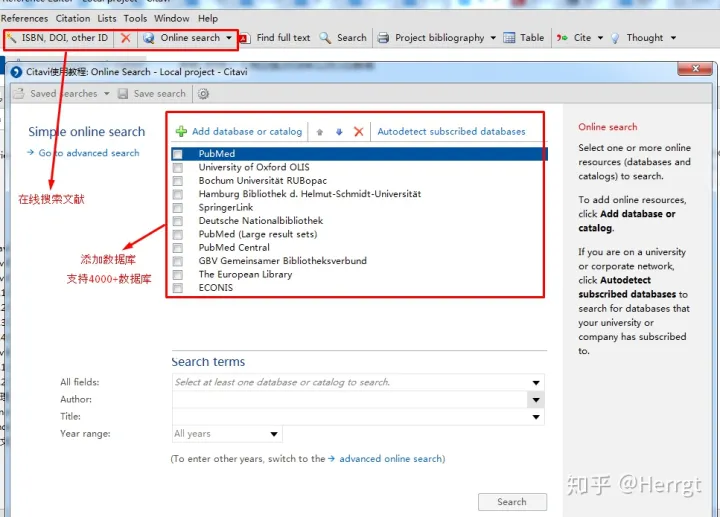This screenshot has height=517, width=720.
Task: Click the Table grid icon
Action: pyautogui.click(x=509, y=38)
